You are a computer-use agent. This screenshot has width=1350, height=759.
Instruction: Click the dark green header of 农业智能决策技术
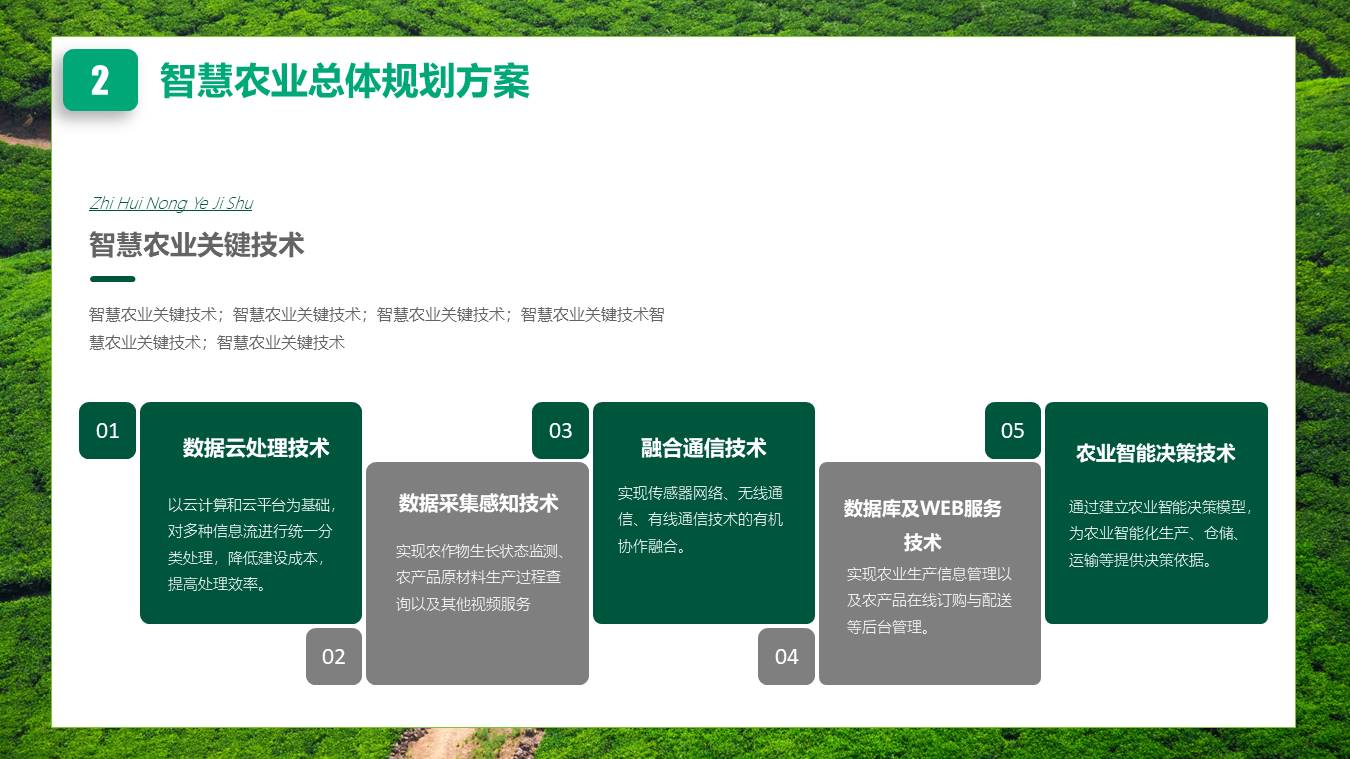1156,453
